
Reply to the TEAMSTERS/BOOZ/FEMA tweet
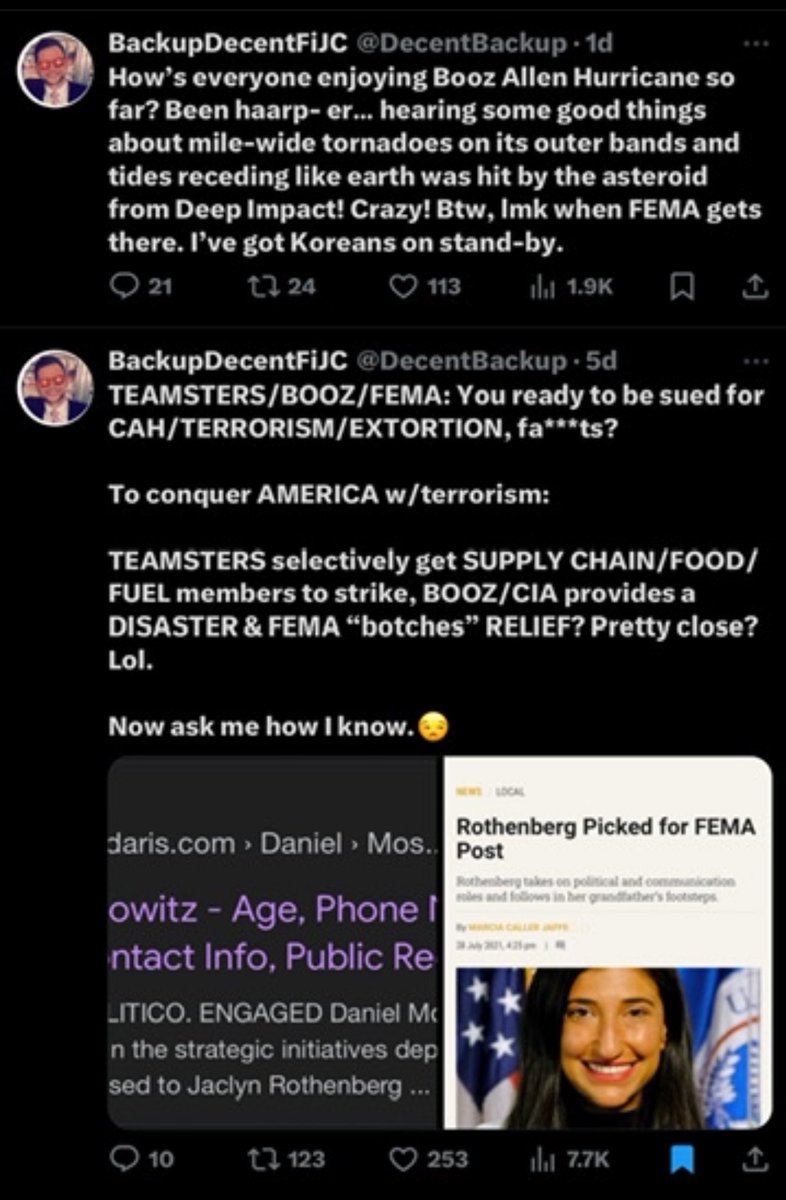click(x=123, y=1159)
